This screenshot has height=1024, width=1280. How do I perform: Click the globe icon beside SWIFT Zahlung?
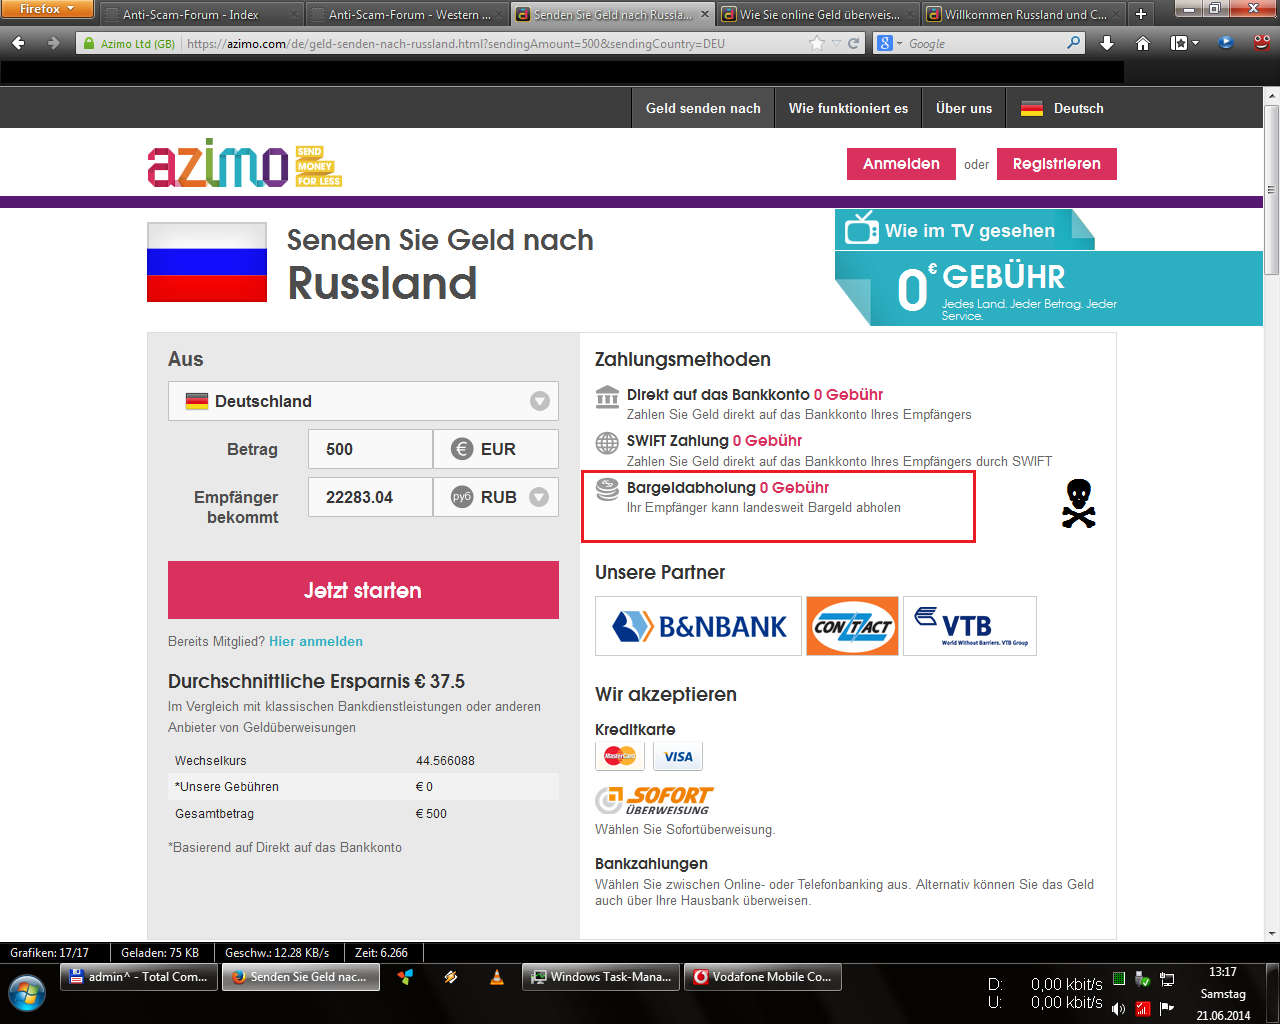[607, 442]
